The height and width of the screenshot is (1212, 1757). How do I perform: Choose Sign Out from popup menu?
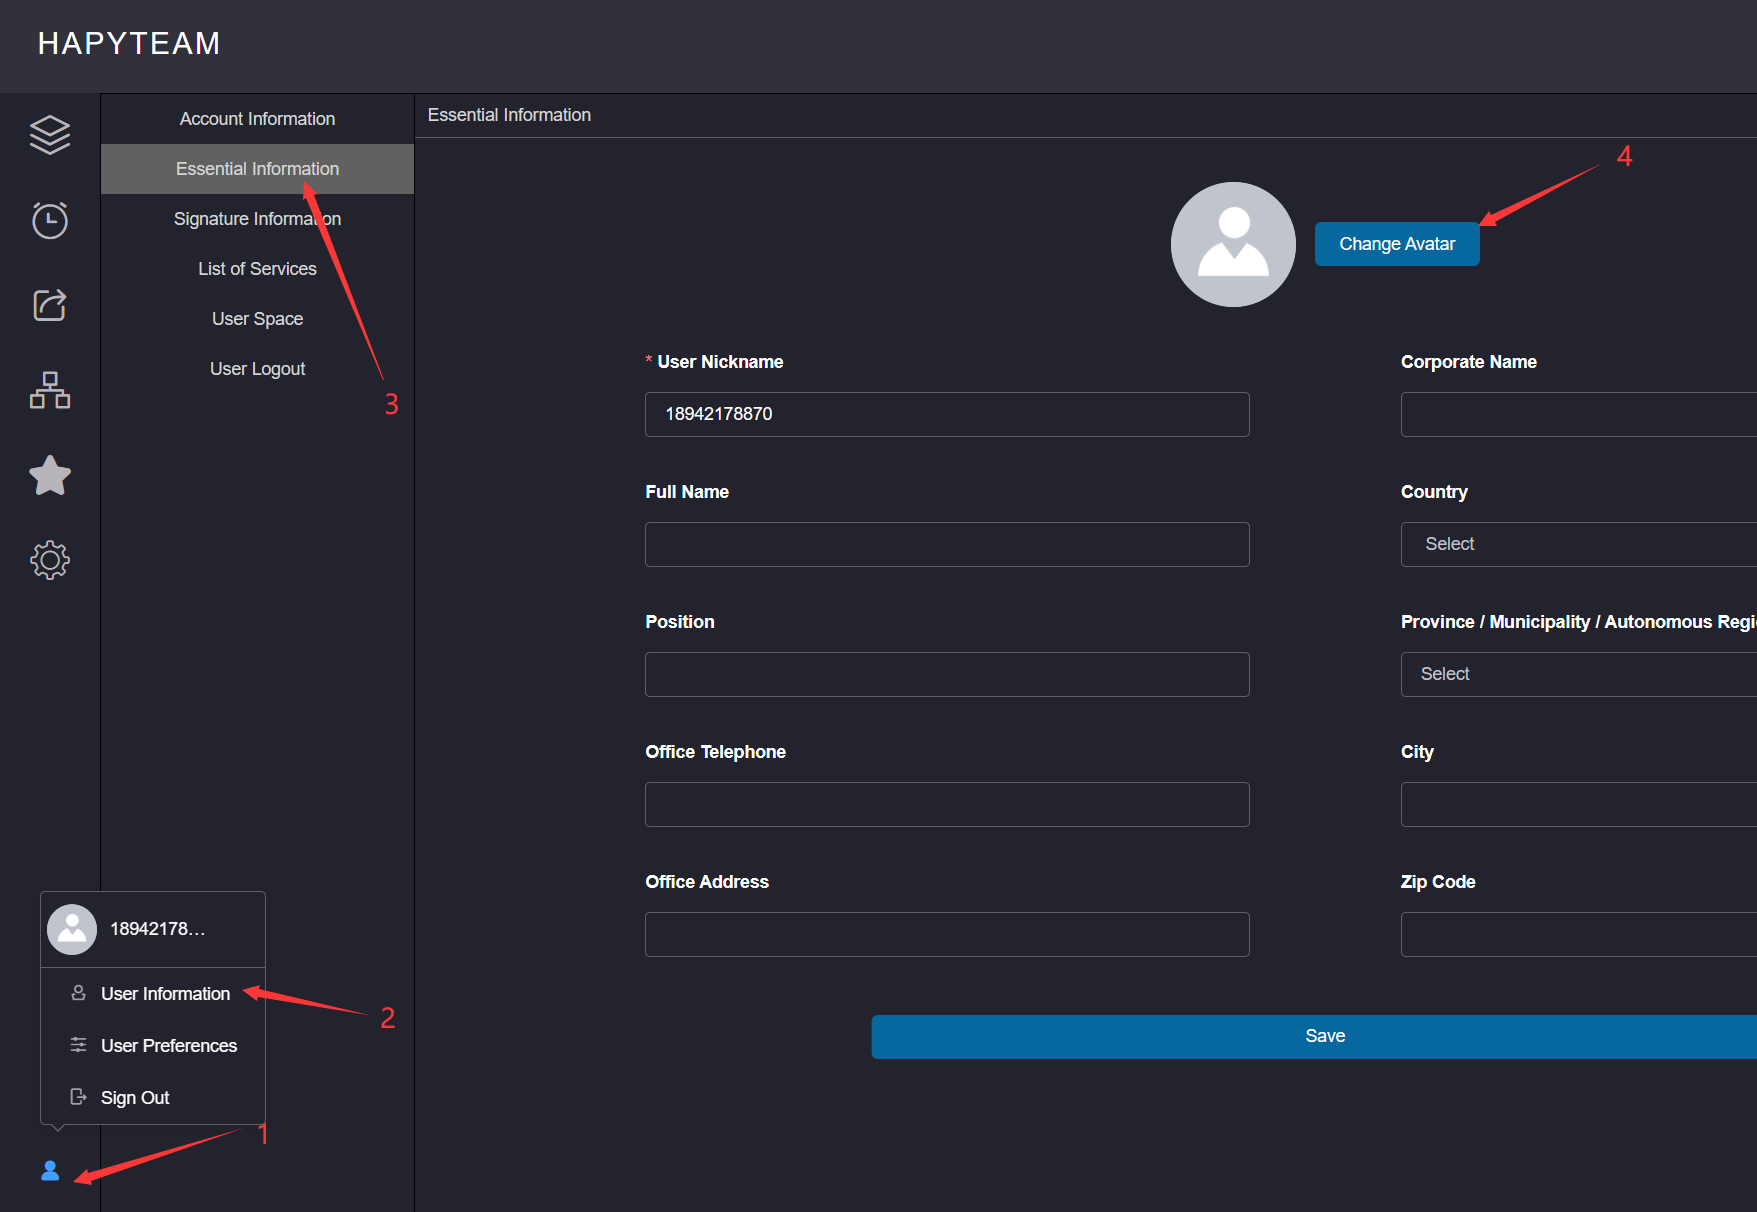[x=153, y=1097]
